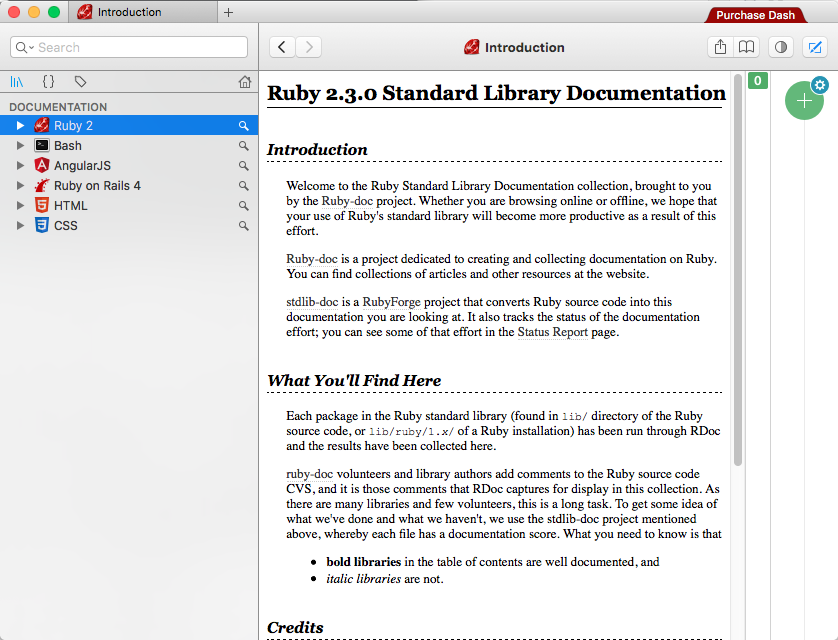Click the annotation compose icon in the toolbar
The width and height of the screenshot is (838, 640).
[x=814, y=47]
